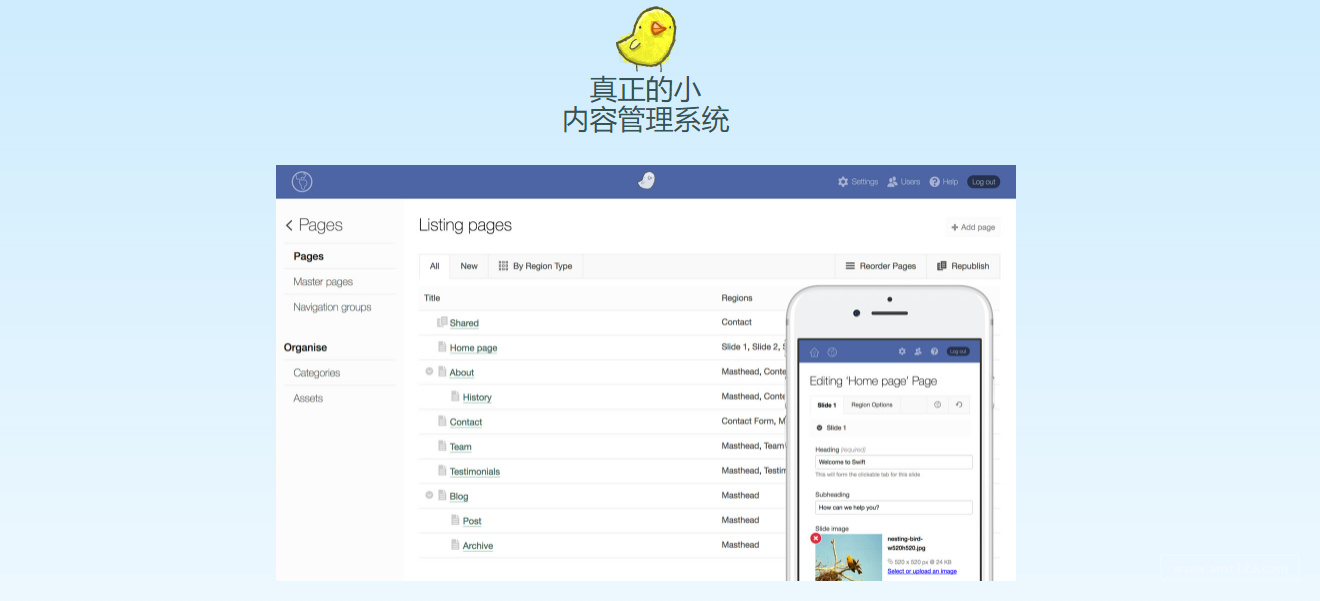This screenshot has height=601, width=1320.
Task: Click the page icon in the History row
Action: pos(455,396)
